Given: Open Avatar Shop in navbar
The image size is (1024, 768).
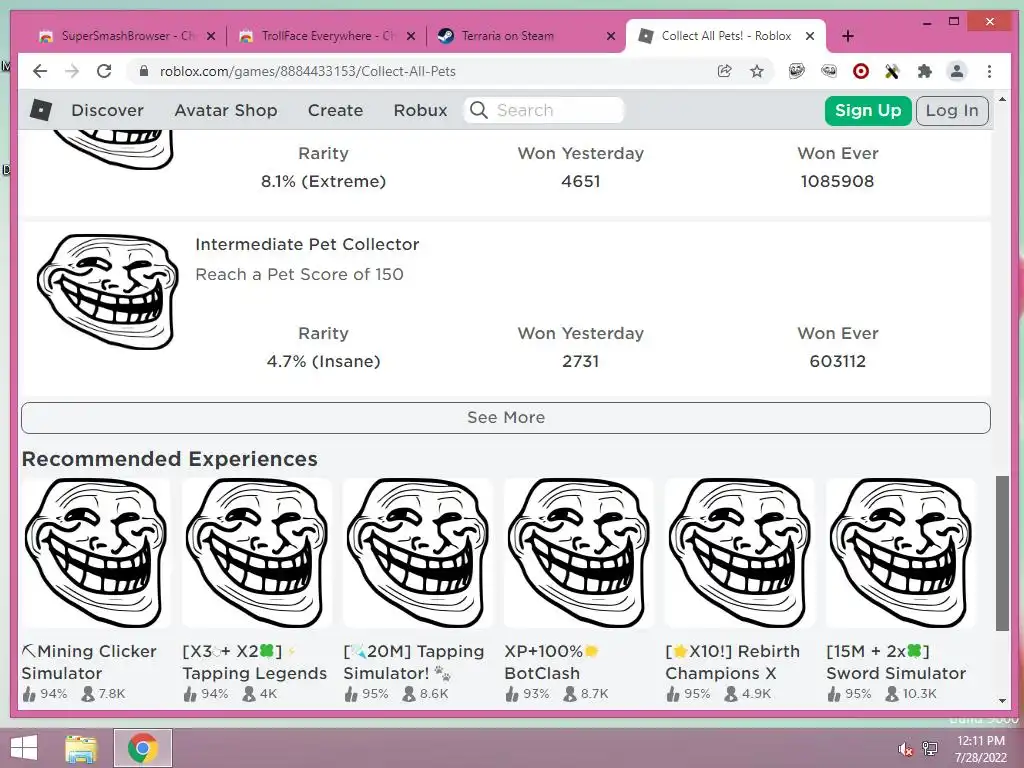Looking at the screenshot, I should (226, 110).
